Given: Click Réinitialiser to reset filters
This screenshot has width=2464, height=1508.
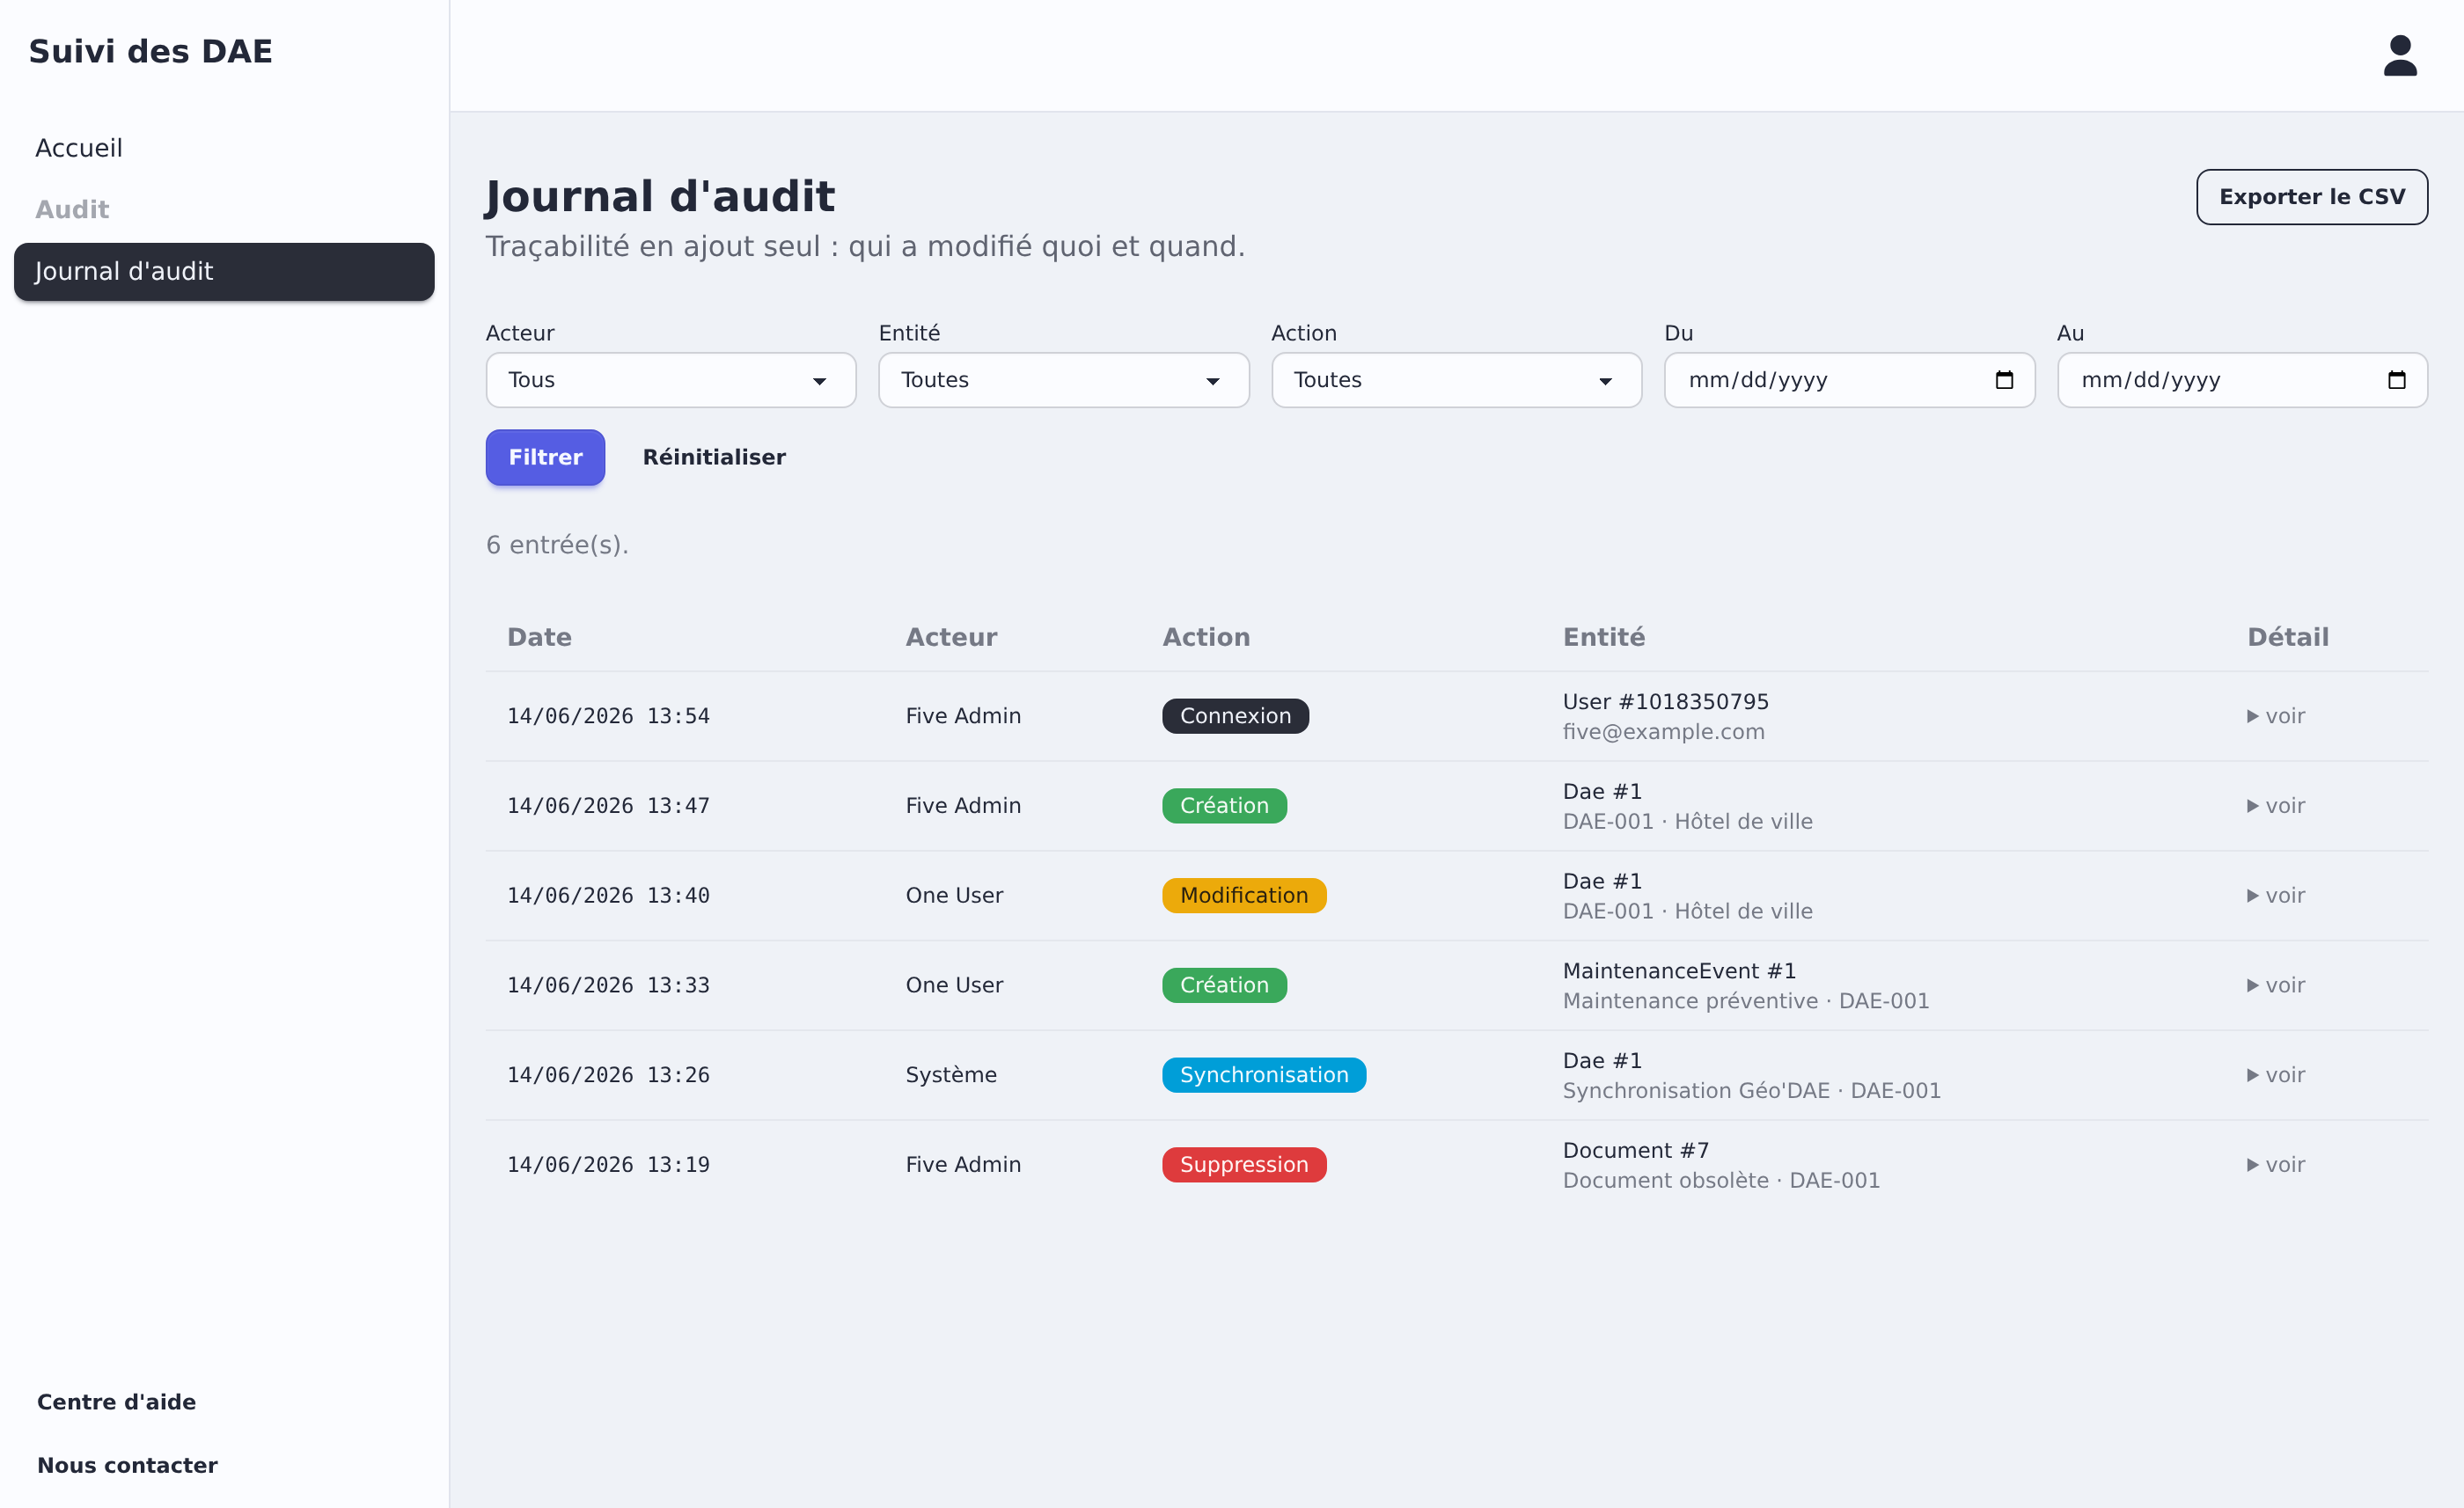Looking at the screenshot, I should pos(714,457).
